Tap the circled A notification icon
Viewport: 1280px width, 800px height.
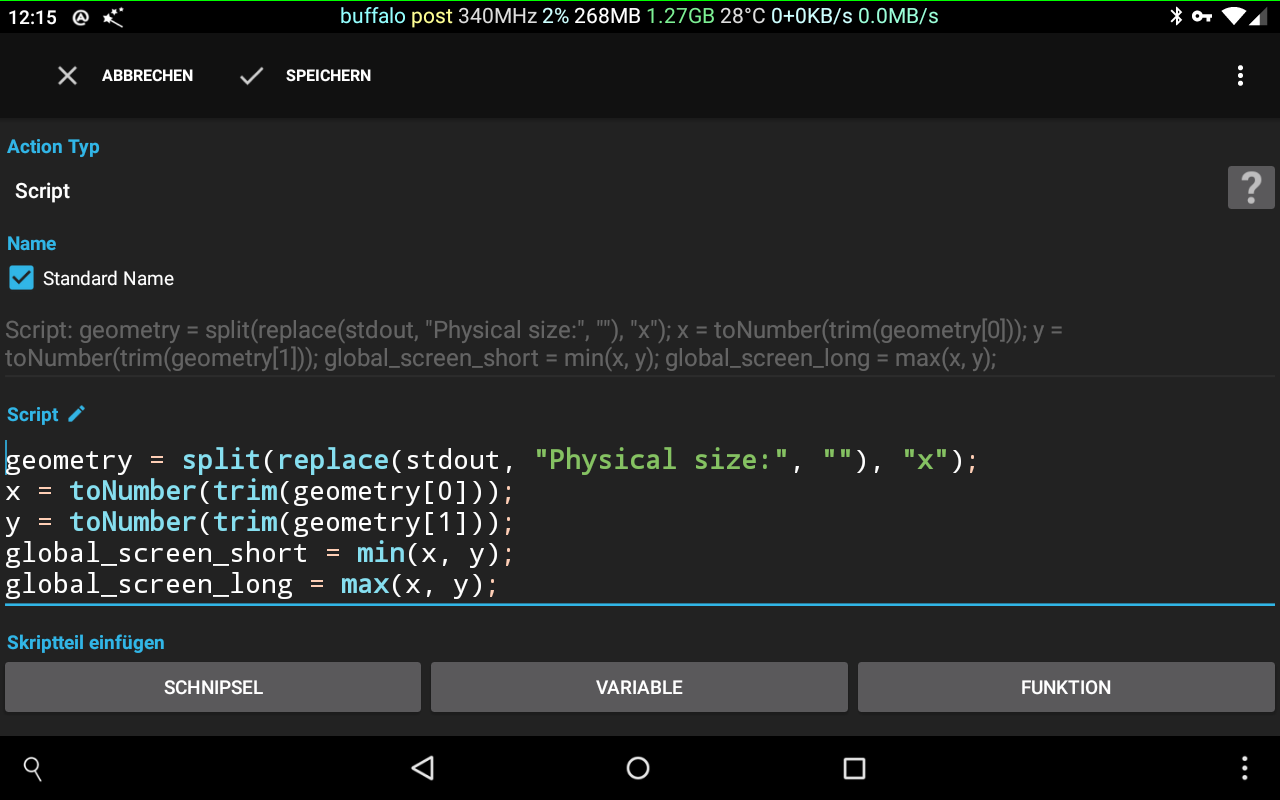click(82, 17)
